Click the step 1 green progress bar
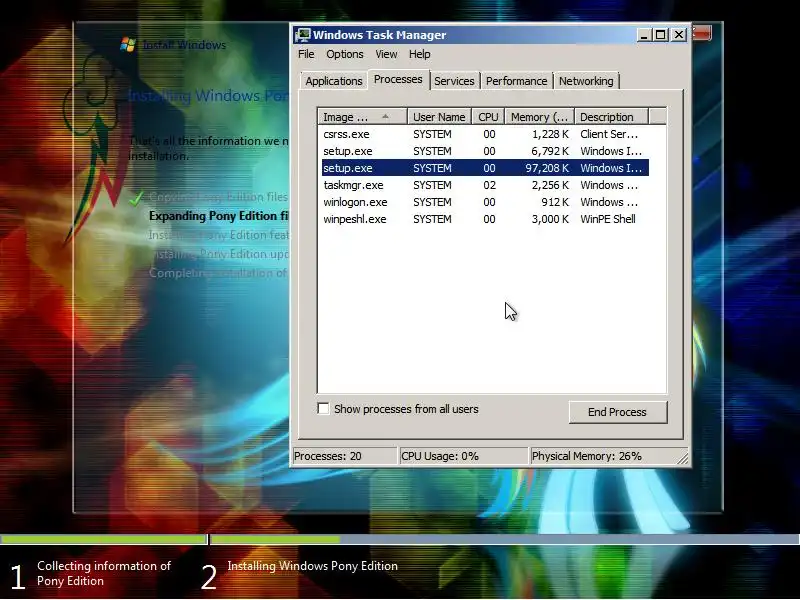This screenshot has width=800, height=600. pos(103,539)
